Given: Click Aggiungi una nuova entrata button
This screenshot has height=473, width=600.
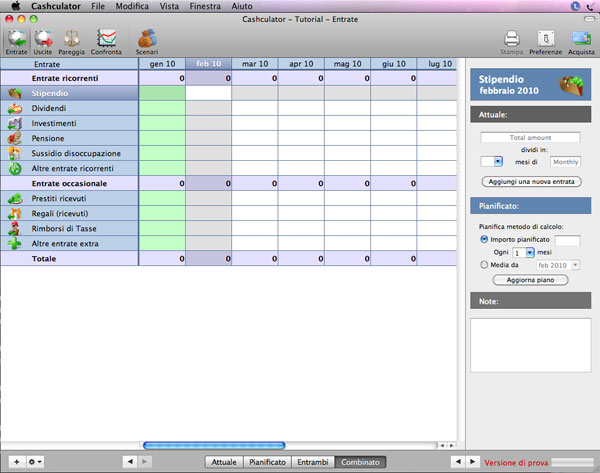Looking at the screenshot, I should [x=532, y=182].
